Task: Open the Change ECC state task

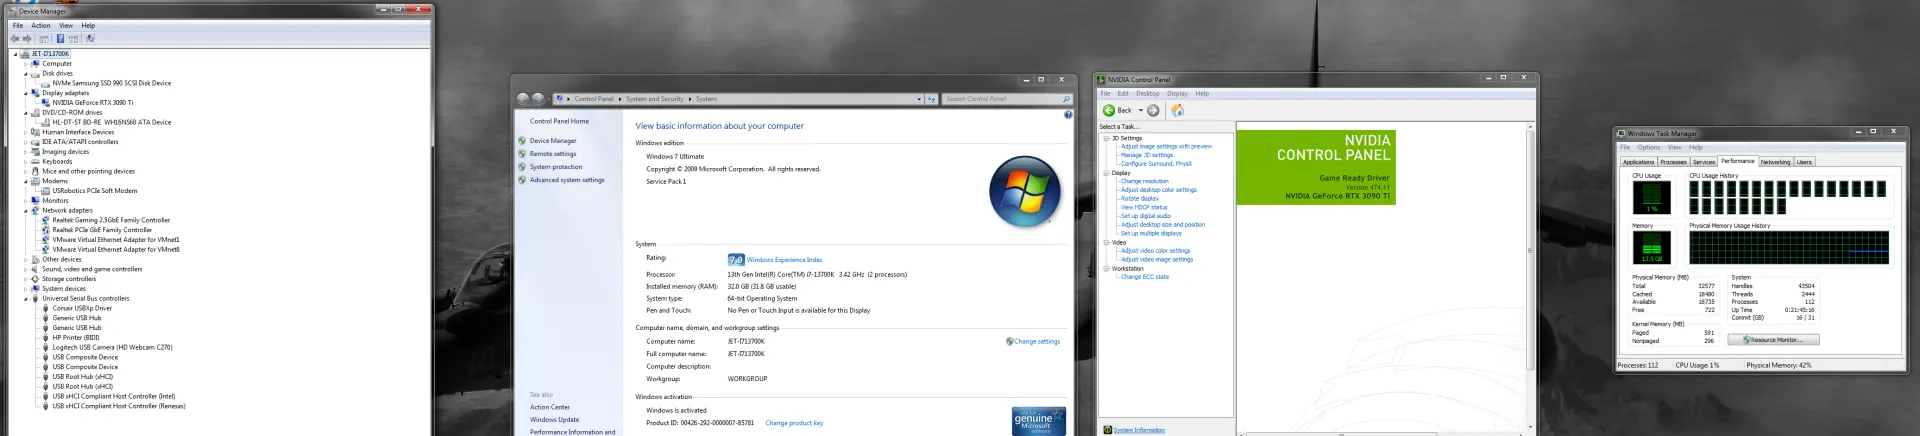Action: [1145, 277]
